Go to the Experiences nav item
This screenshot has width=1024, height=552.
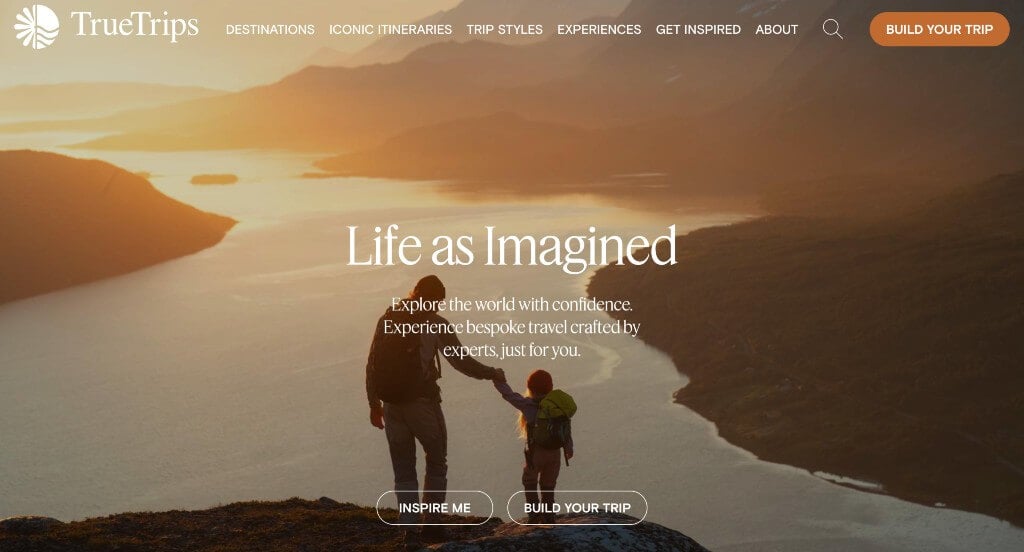pyautogui.click(x=599, y=29)
